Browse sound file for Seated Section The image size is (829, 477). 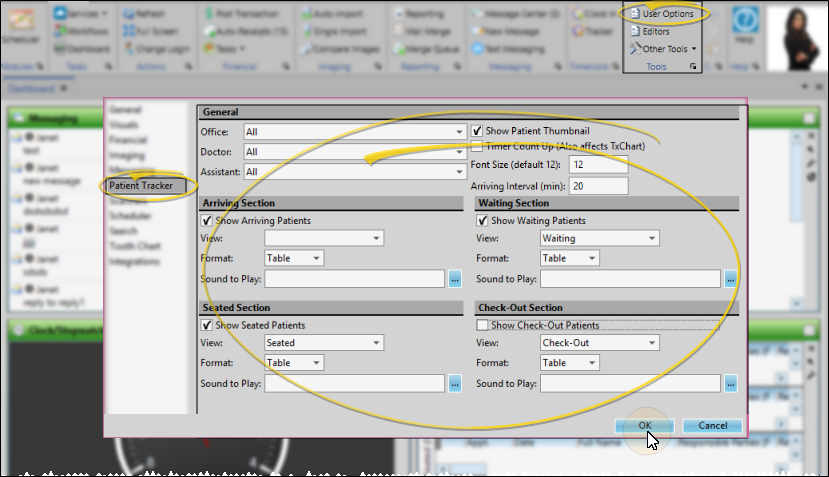point(454,383)
